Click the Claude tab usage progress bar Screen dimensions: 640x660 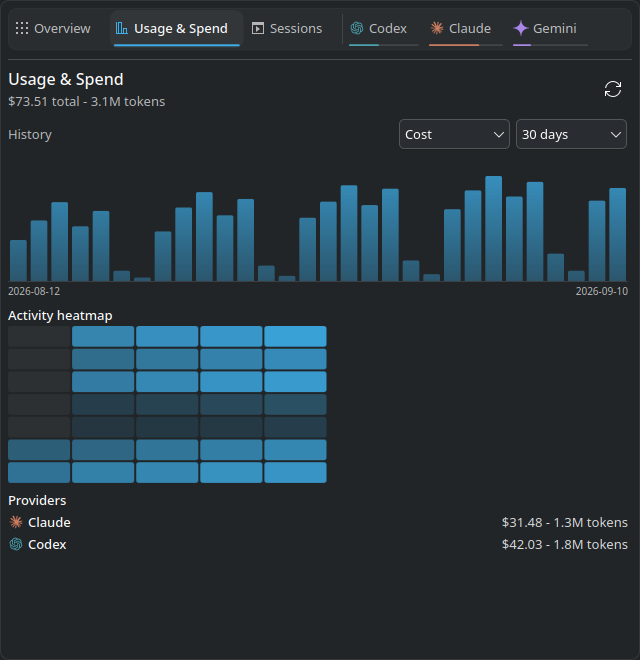point(466,45)
